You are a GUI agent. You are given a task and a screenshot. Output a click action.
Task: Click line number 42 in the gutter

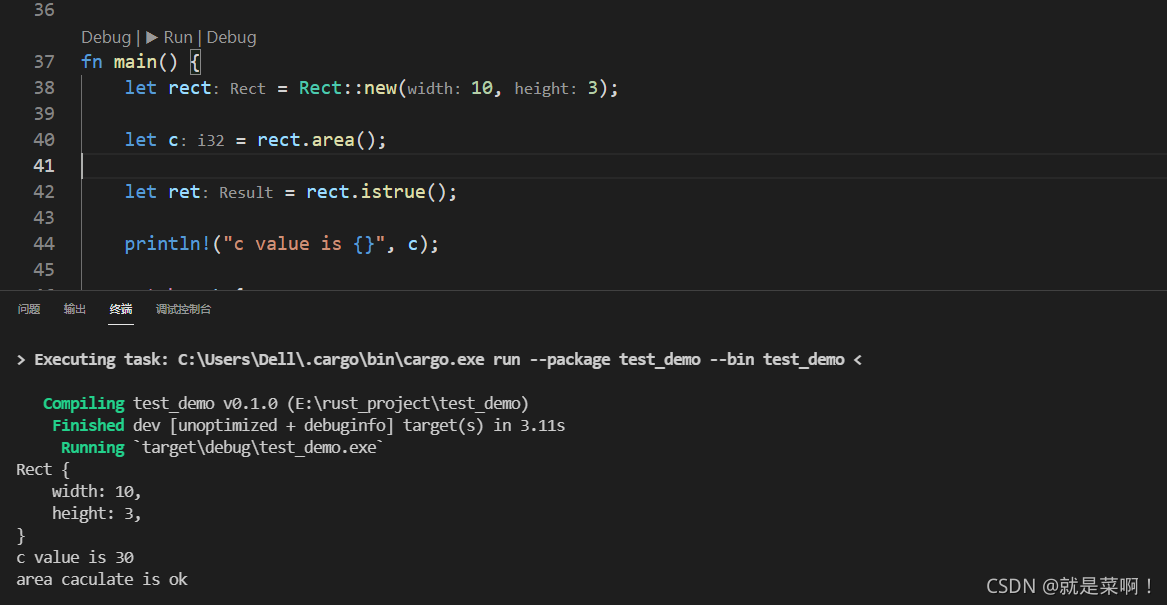tap(44, 192)
